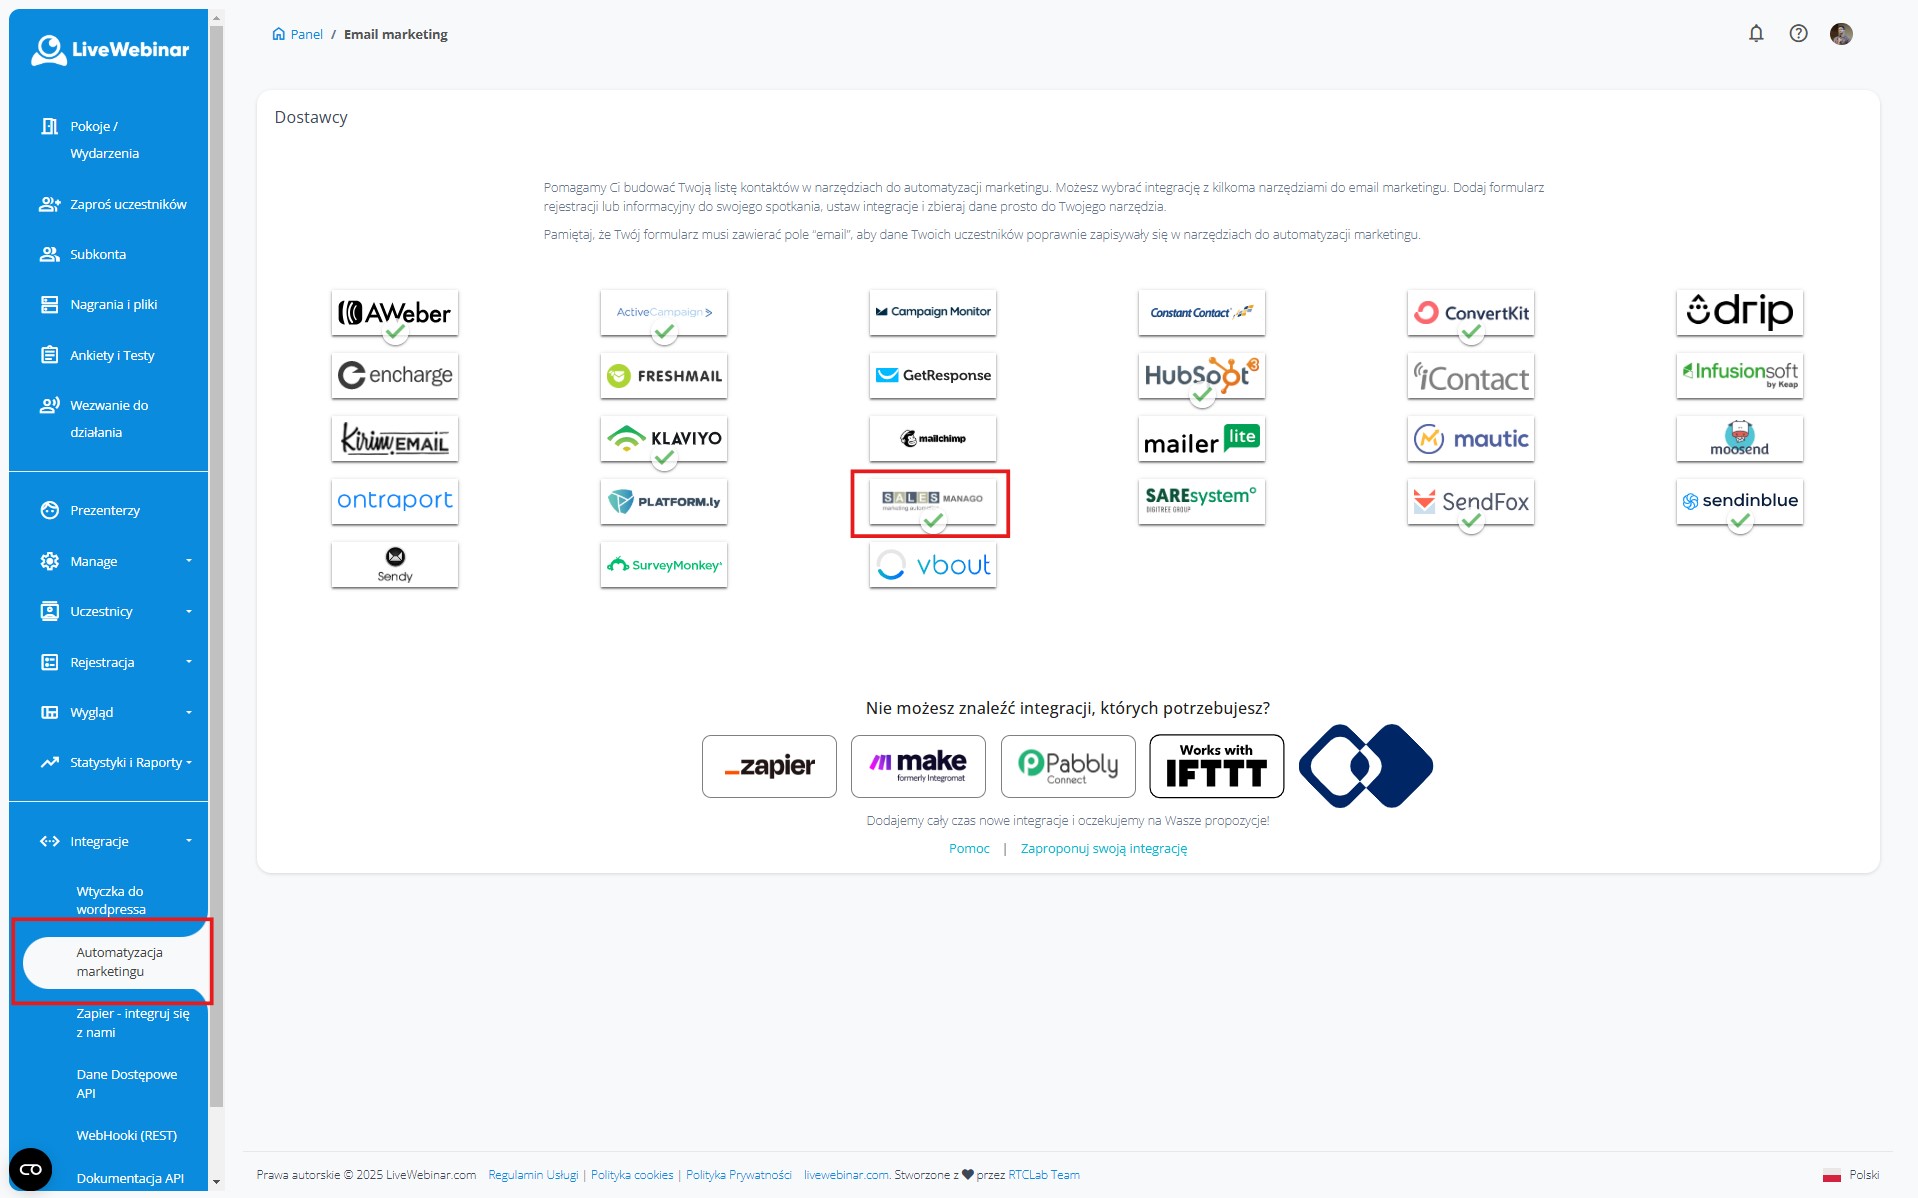Click the notification bell icon
This screenshot has width=1918, height=1198.
[1755, 34]
